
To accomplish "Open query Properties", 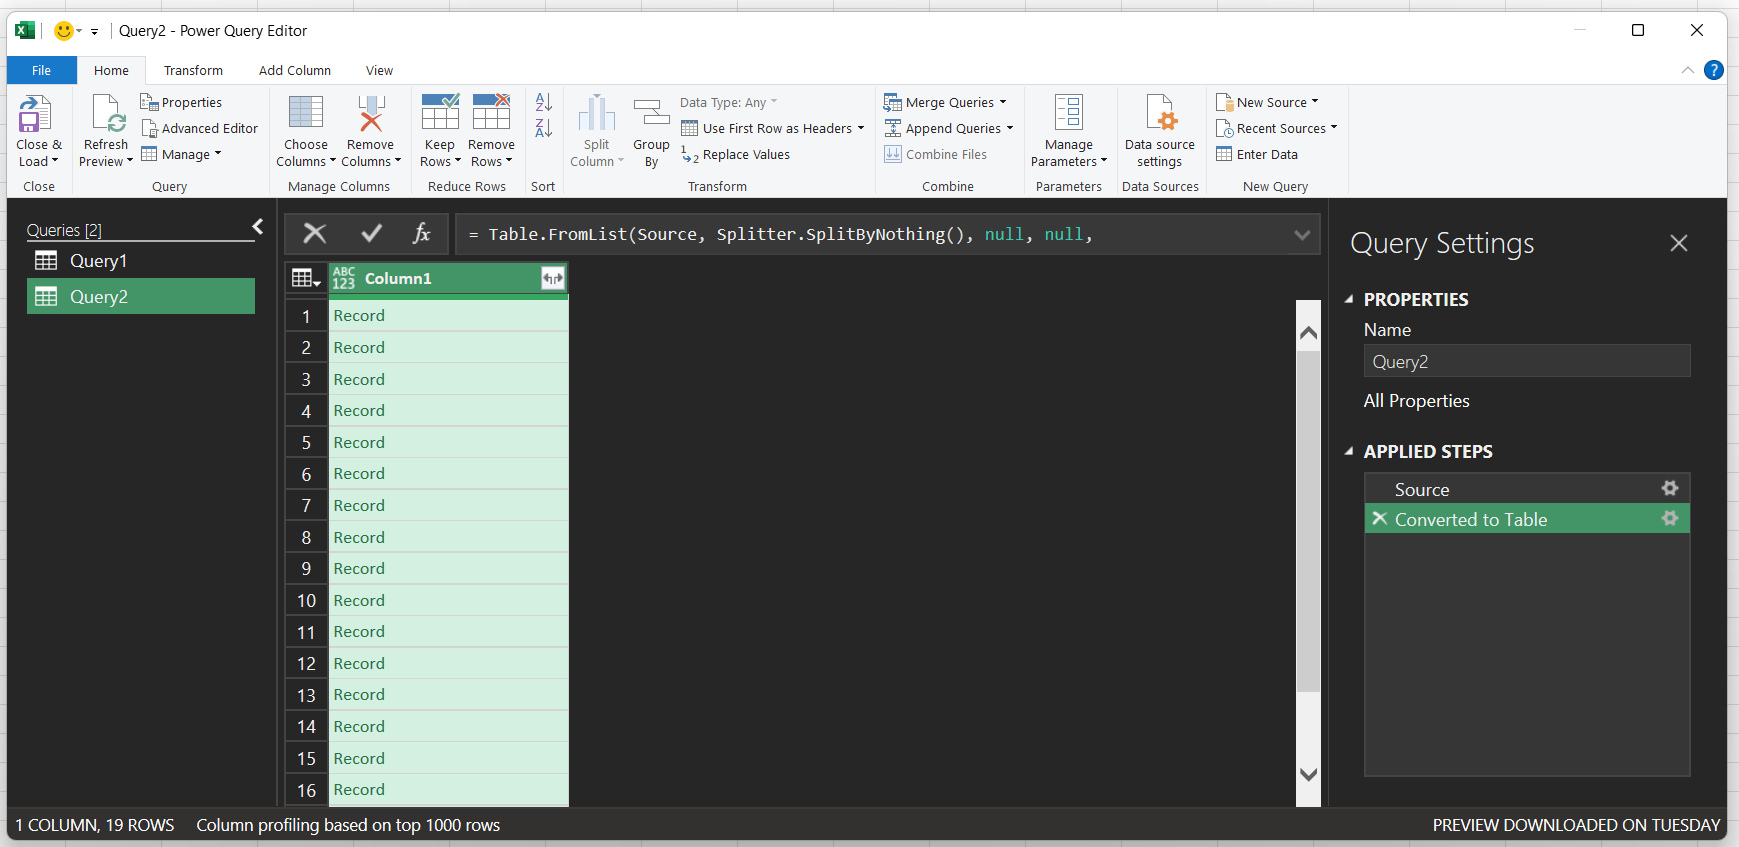I will point(181,102).
